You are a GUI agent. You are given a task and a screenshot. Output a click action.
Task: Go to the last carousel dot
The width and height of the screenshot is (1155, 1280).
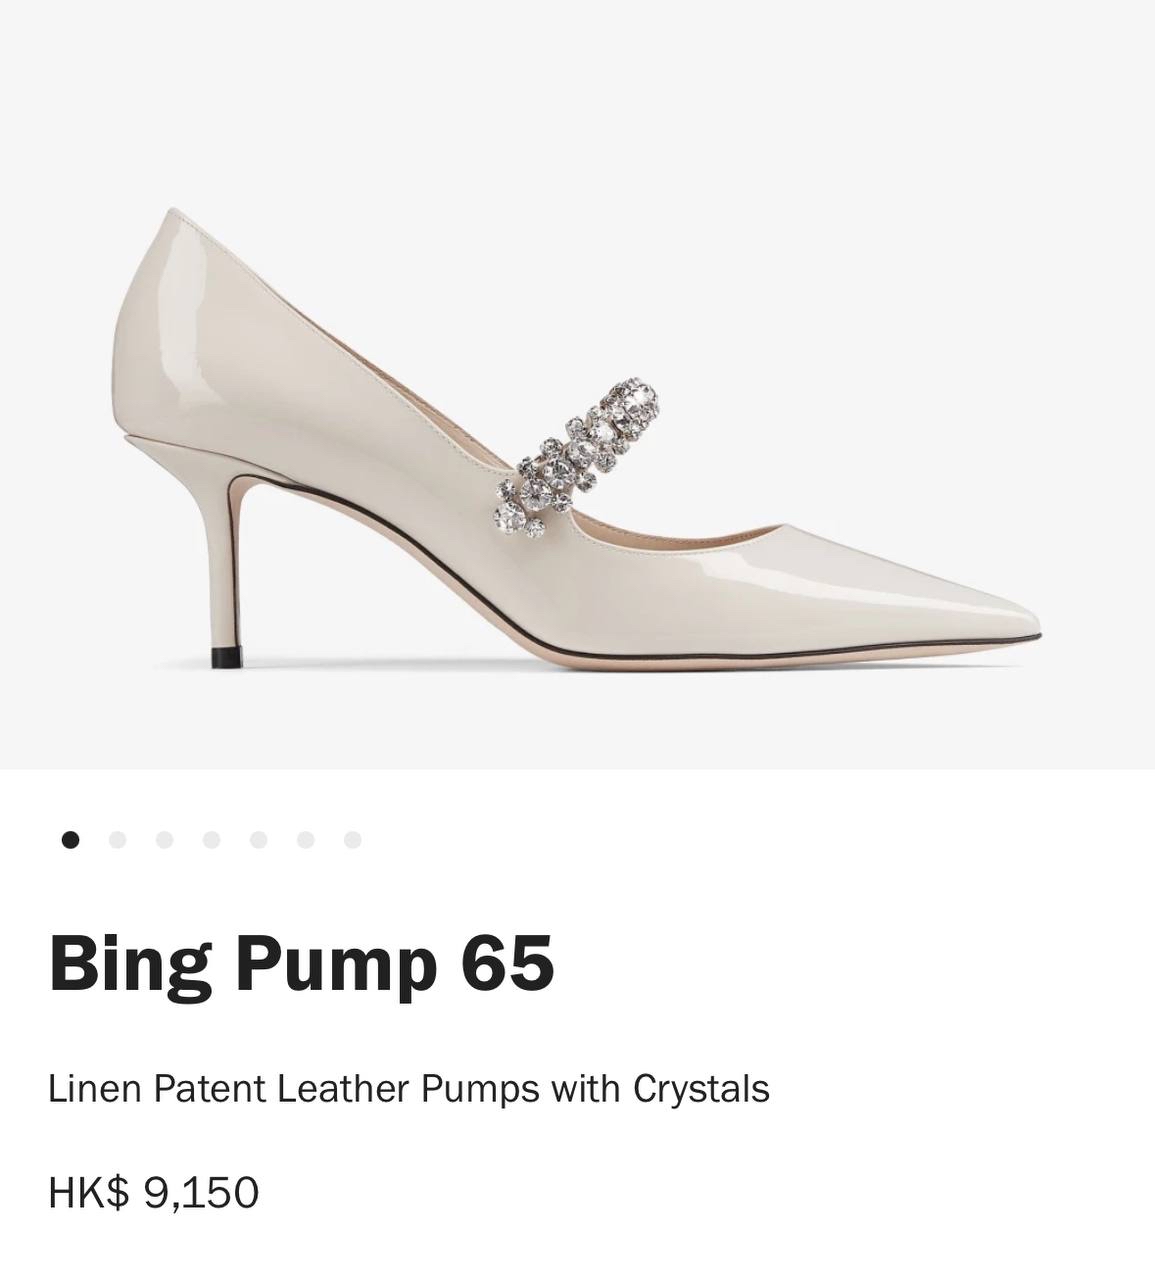[x=352, y=840]
